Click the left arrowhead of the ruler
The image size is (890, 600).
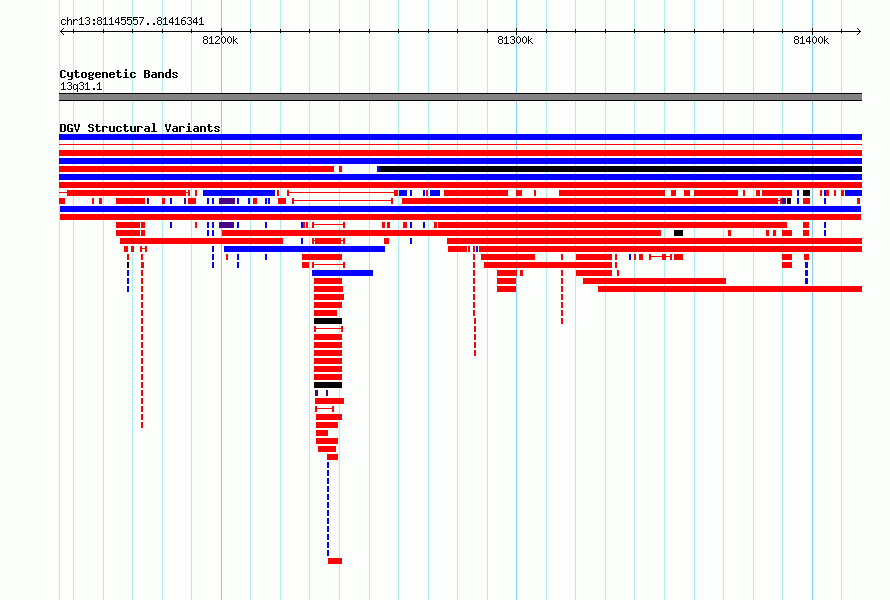[62, 32]
